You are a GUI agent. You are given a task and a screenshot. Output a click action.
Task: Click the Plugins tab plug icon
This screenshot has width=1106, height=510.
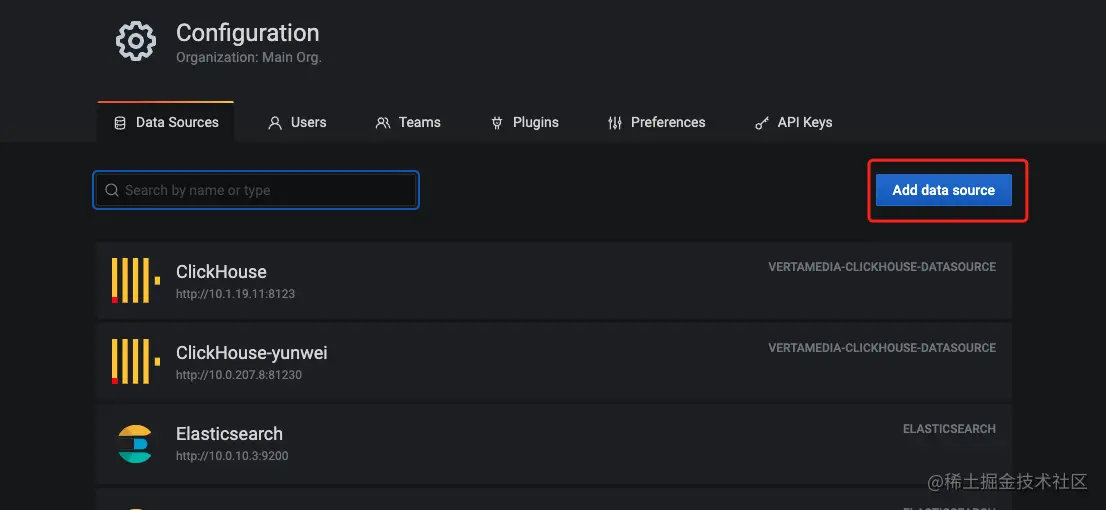point(497,123)
